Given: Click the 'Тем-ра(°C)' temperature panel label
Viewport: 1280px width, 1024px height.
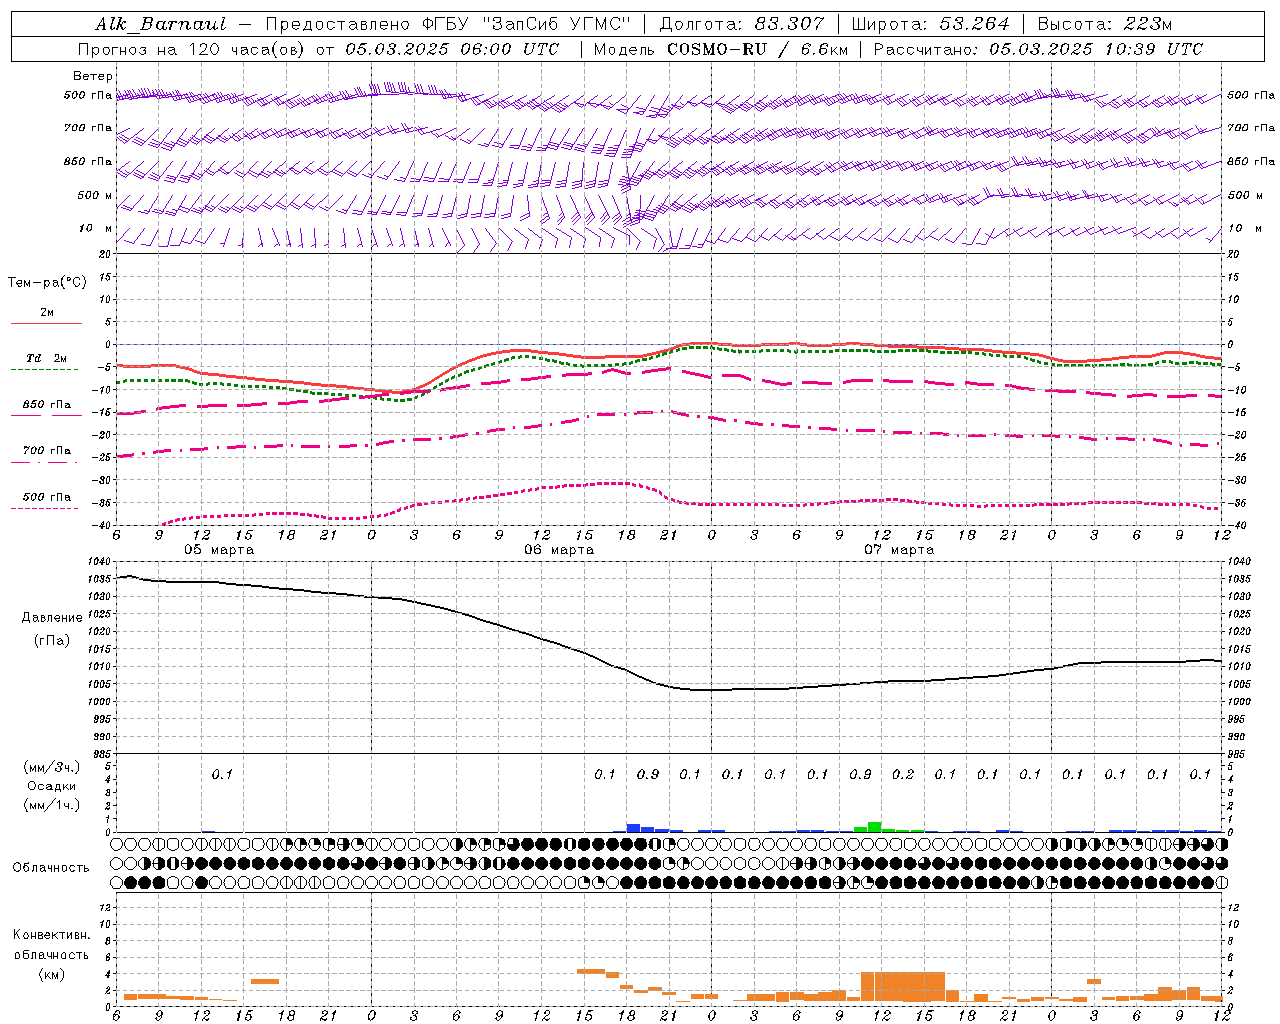Looking at the screenshot, I should [x=47, y=282].
